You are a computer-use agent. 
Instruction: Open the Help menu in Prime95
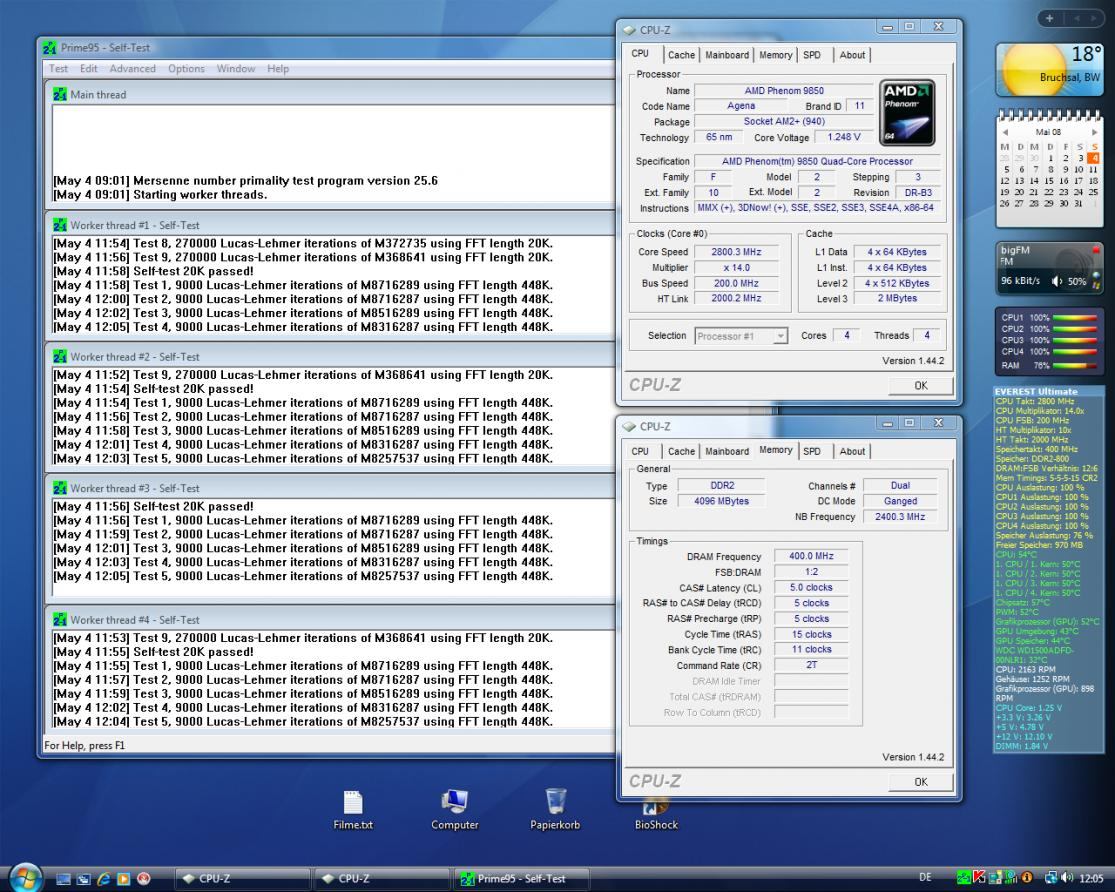(x=278, y=68)
